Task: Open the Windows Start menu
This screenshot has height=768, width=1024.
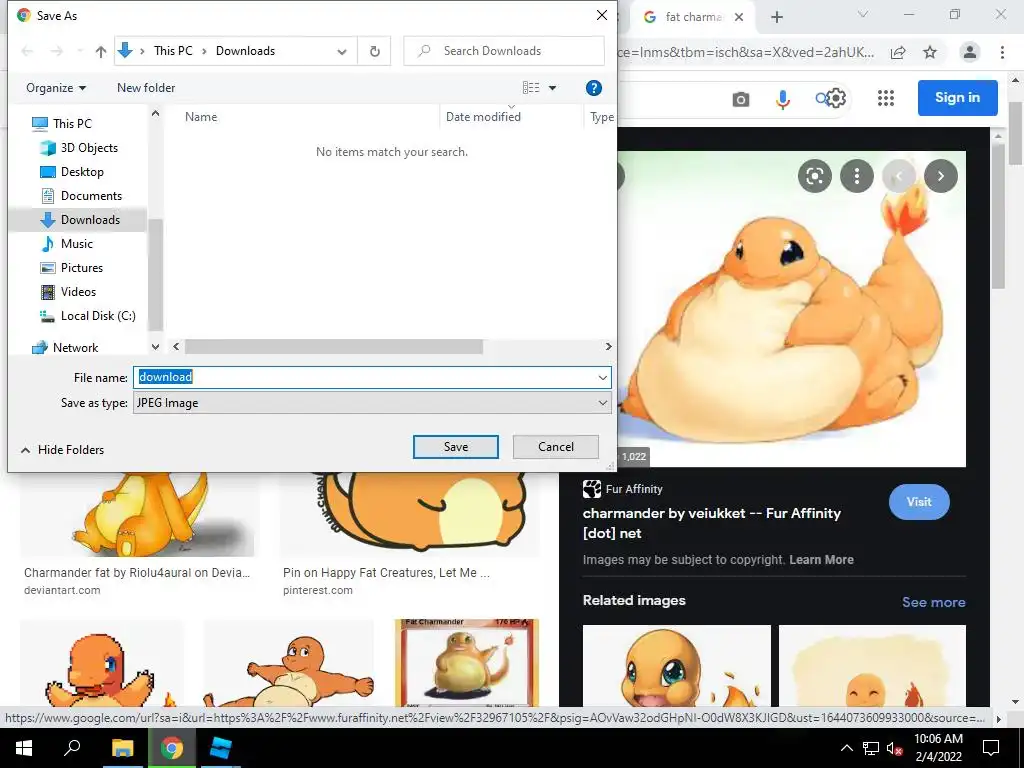Action: (24, 748)
